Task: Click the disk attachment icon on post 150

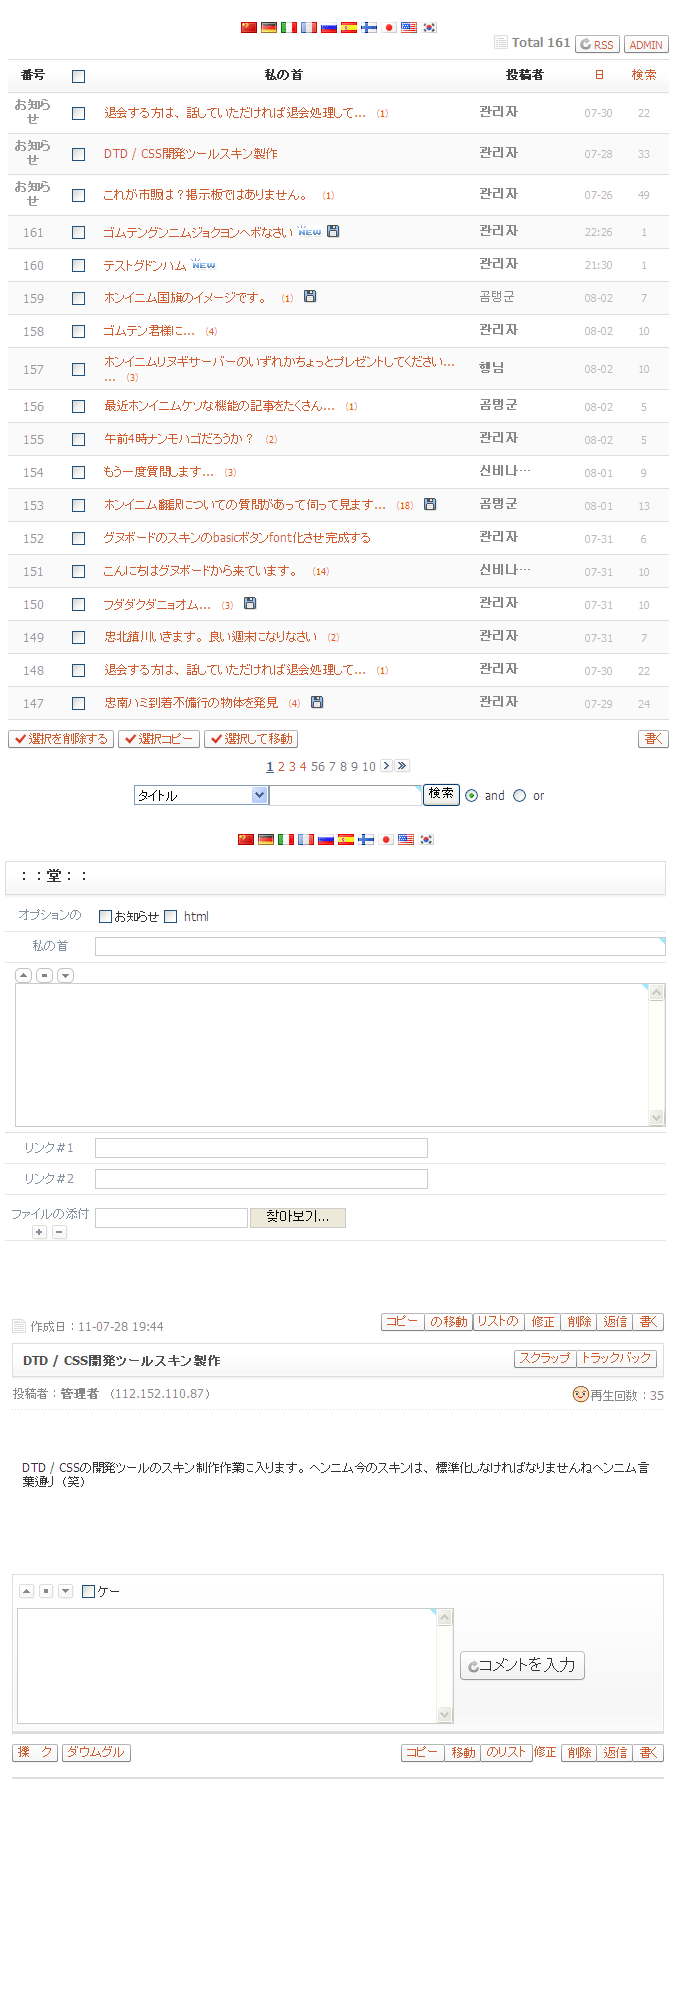Action: [x=250, y=603]
